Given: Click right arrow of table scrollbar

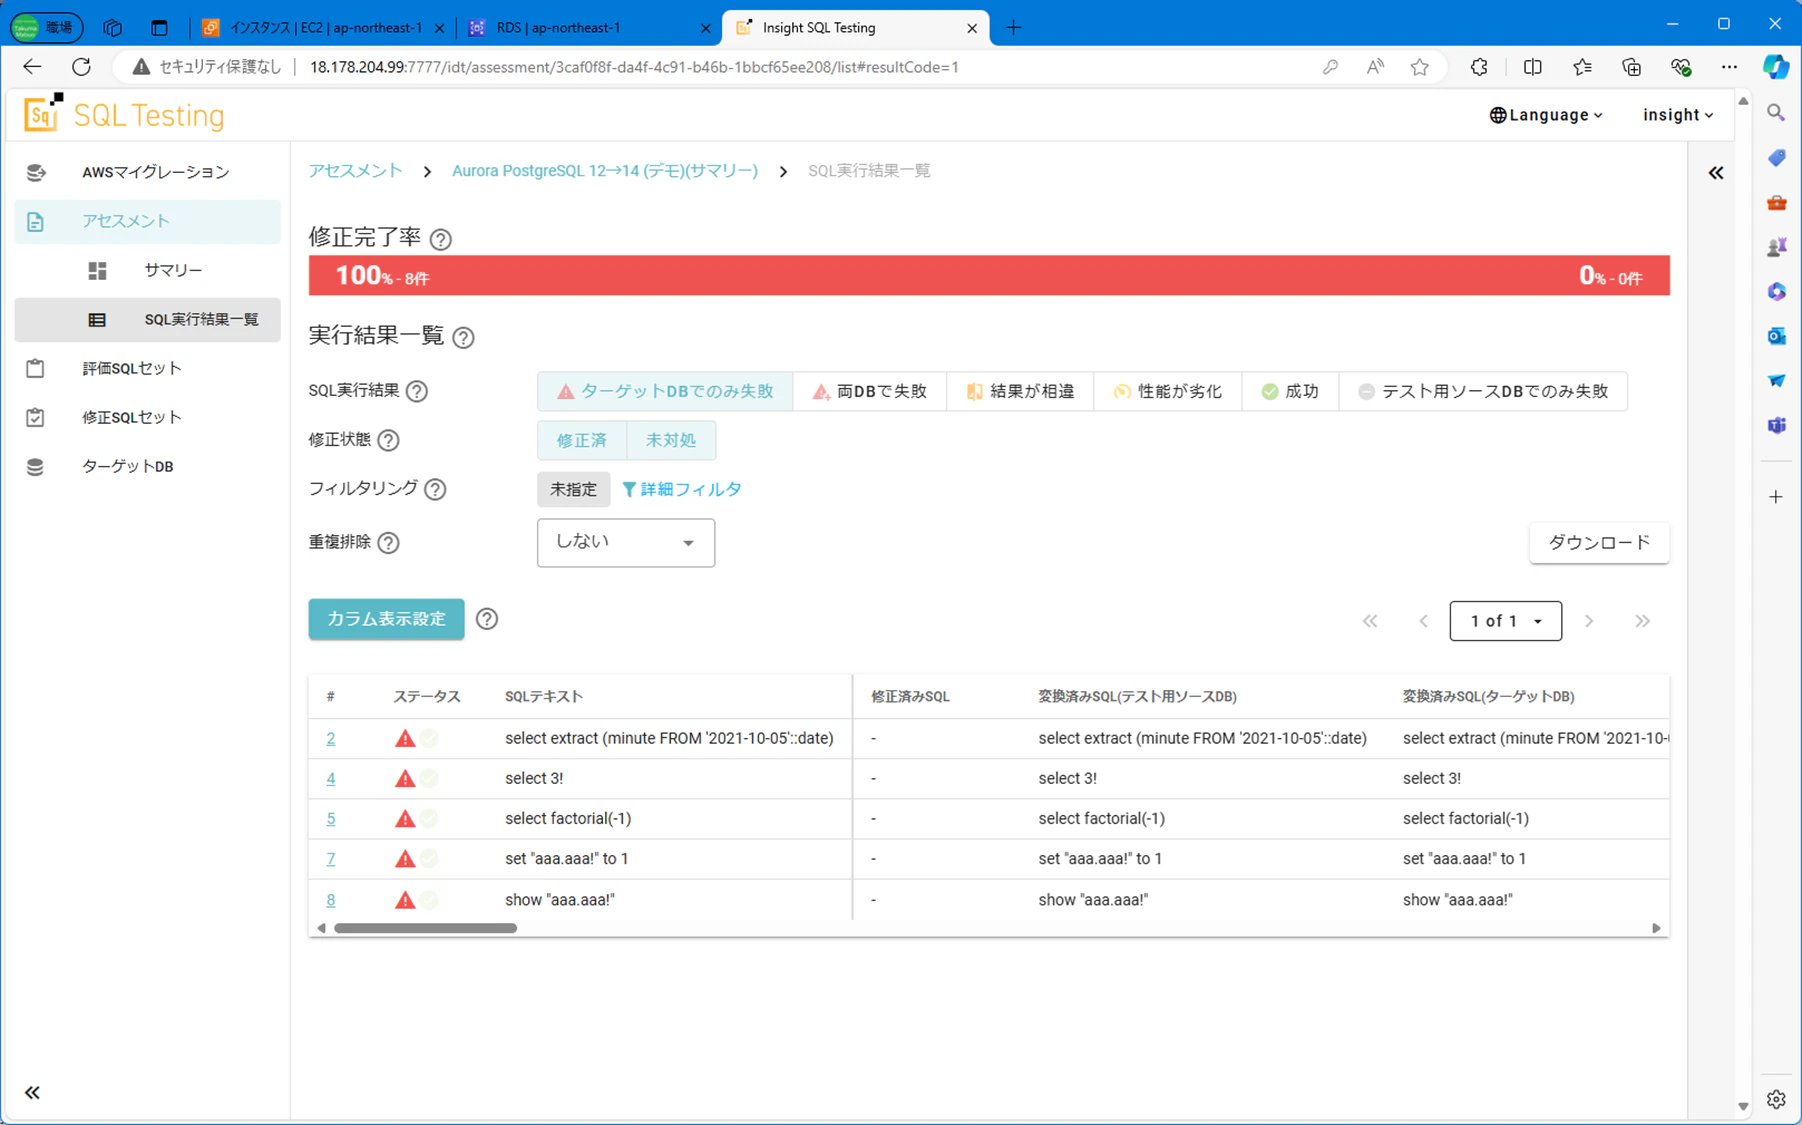Looking at the screenshot, I should coord(1656,928).
